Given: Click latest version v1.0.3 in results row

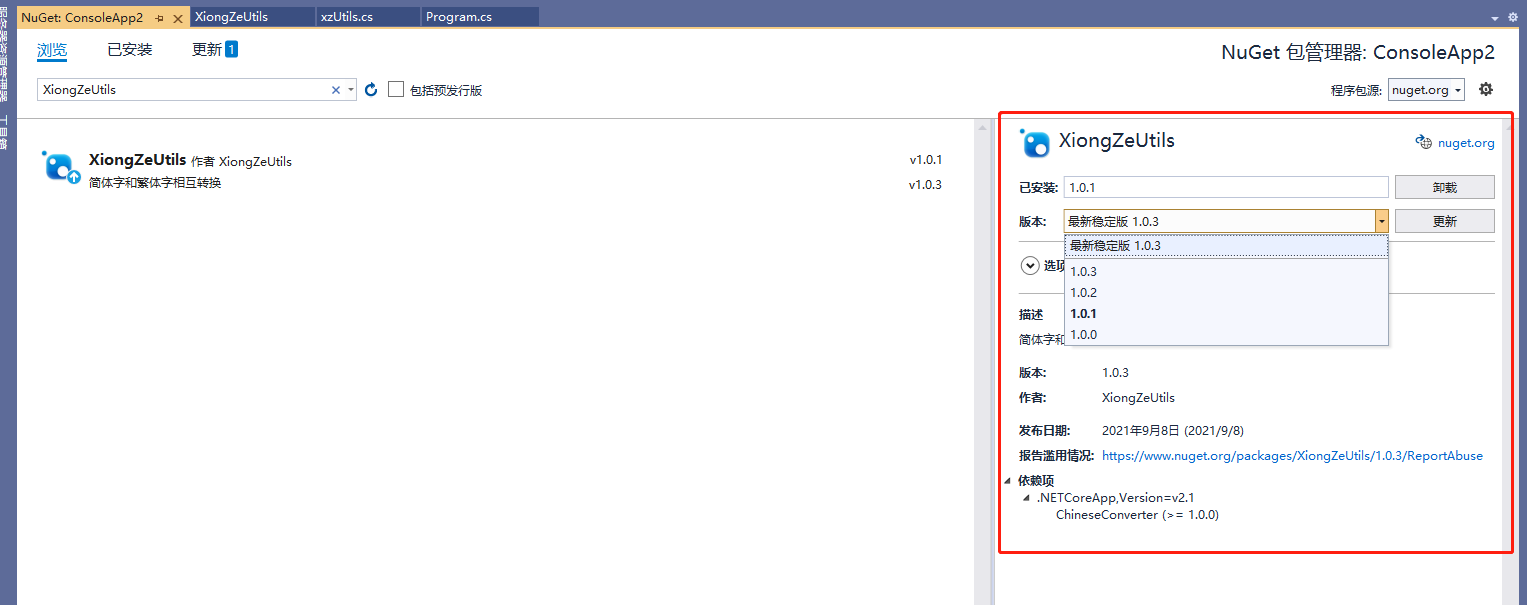Looking at the screenshot, I should point(926,185).
